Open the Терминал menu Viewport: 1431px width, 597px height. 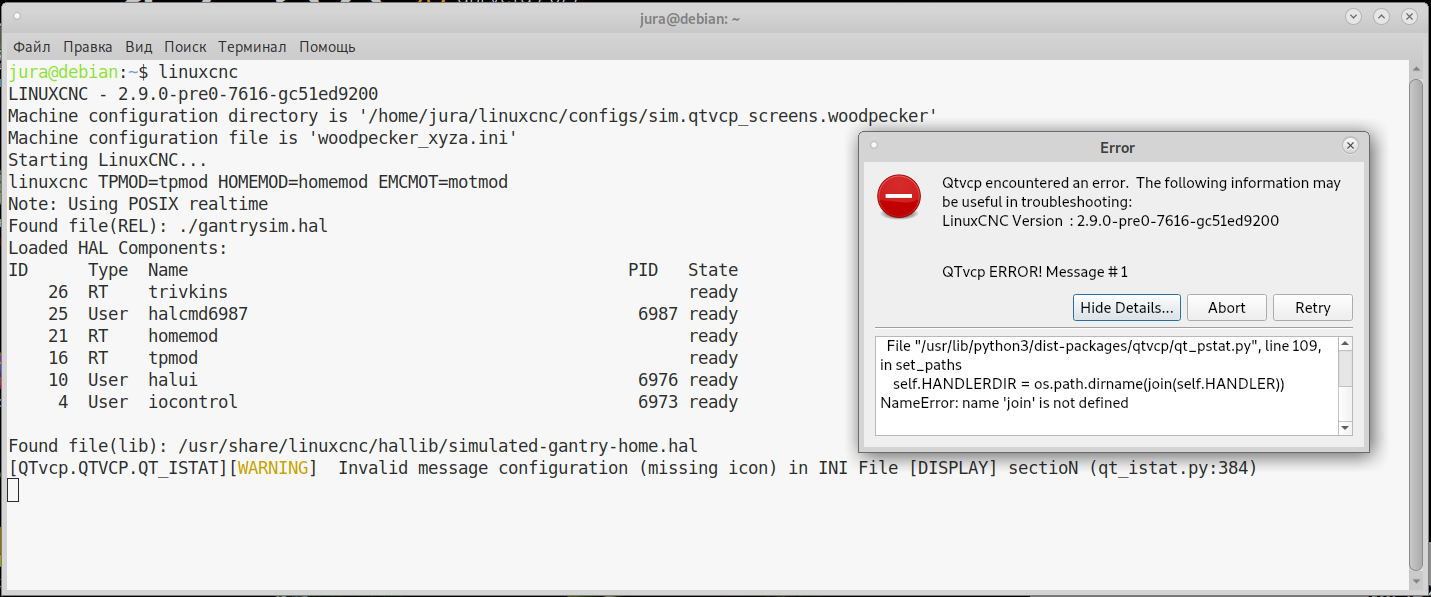tap(252, 47)
